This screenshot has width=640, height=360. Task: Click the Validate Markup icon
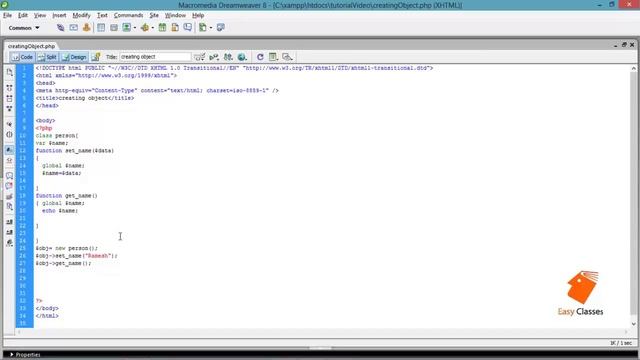point(214,57)
